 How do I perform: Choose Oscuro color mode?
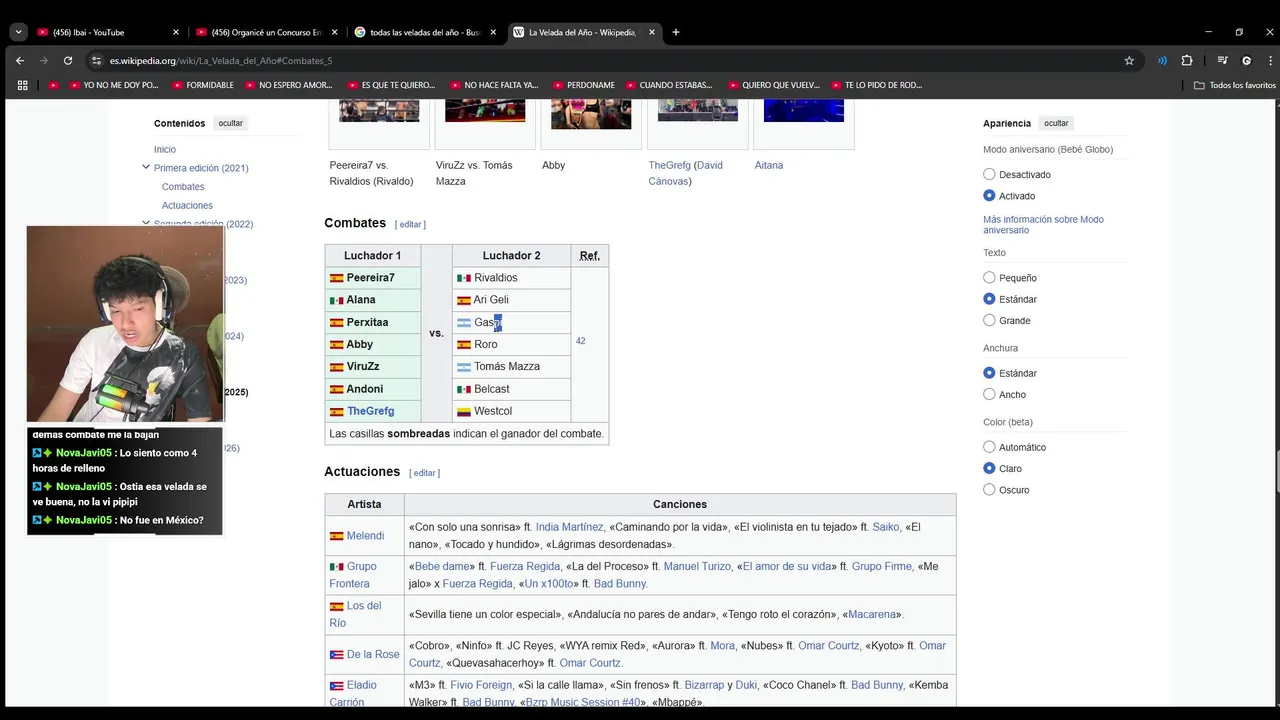[989, 489]
